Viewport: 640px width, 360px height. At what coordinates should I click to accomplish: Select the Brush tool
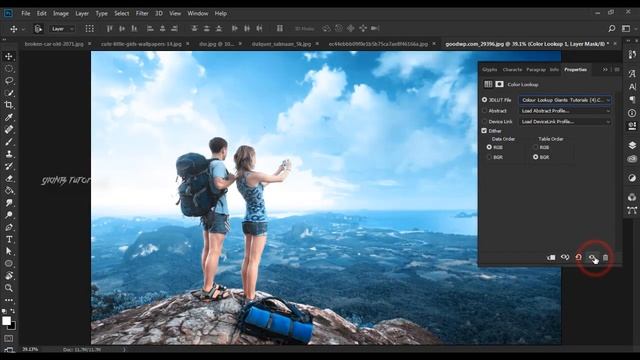[x=9, y=142]
